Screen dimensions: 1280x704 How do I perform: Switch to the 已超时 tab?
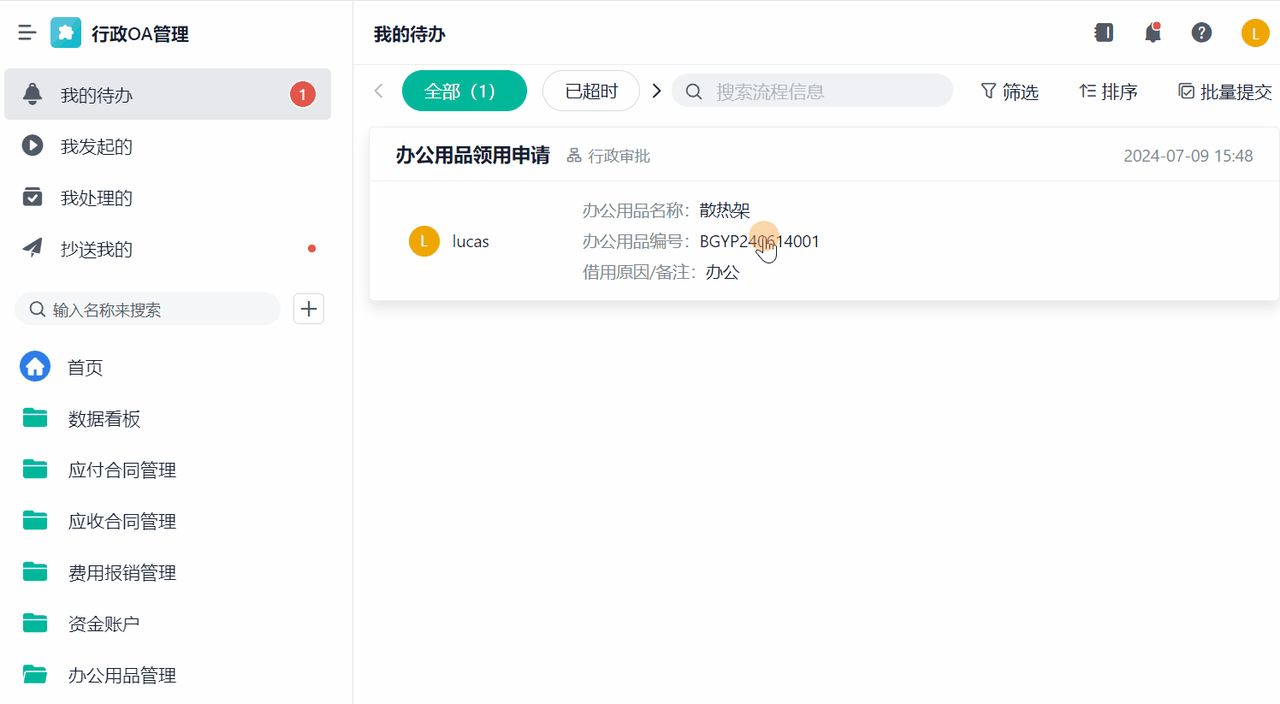(x=590, y=90)
